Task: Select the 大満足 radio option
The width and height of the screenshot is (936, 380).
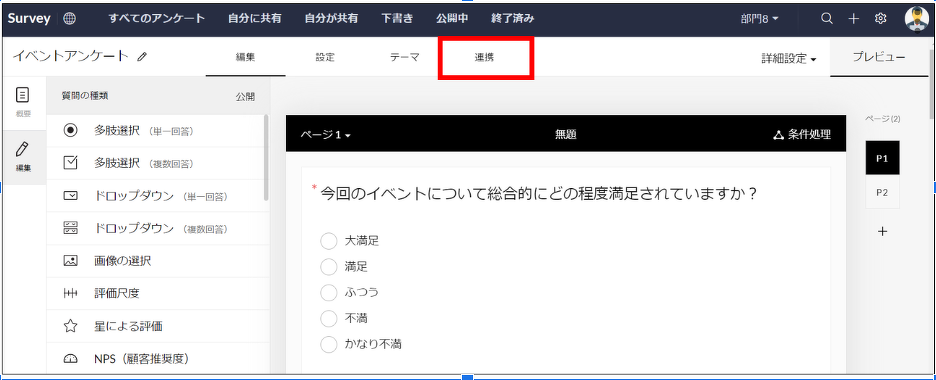Action: coord(329,241)
